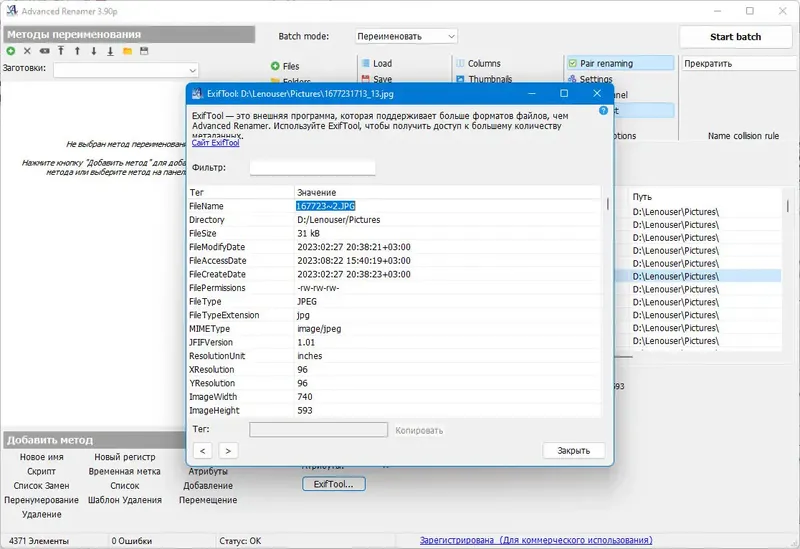Save method preset floppy icon
The image size is (800, 549).
[144, 51]
